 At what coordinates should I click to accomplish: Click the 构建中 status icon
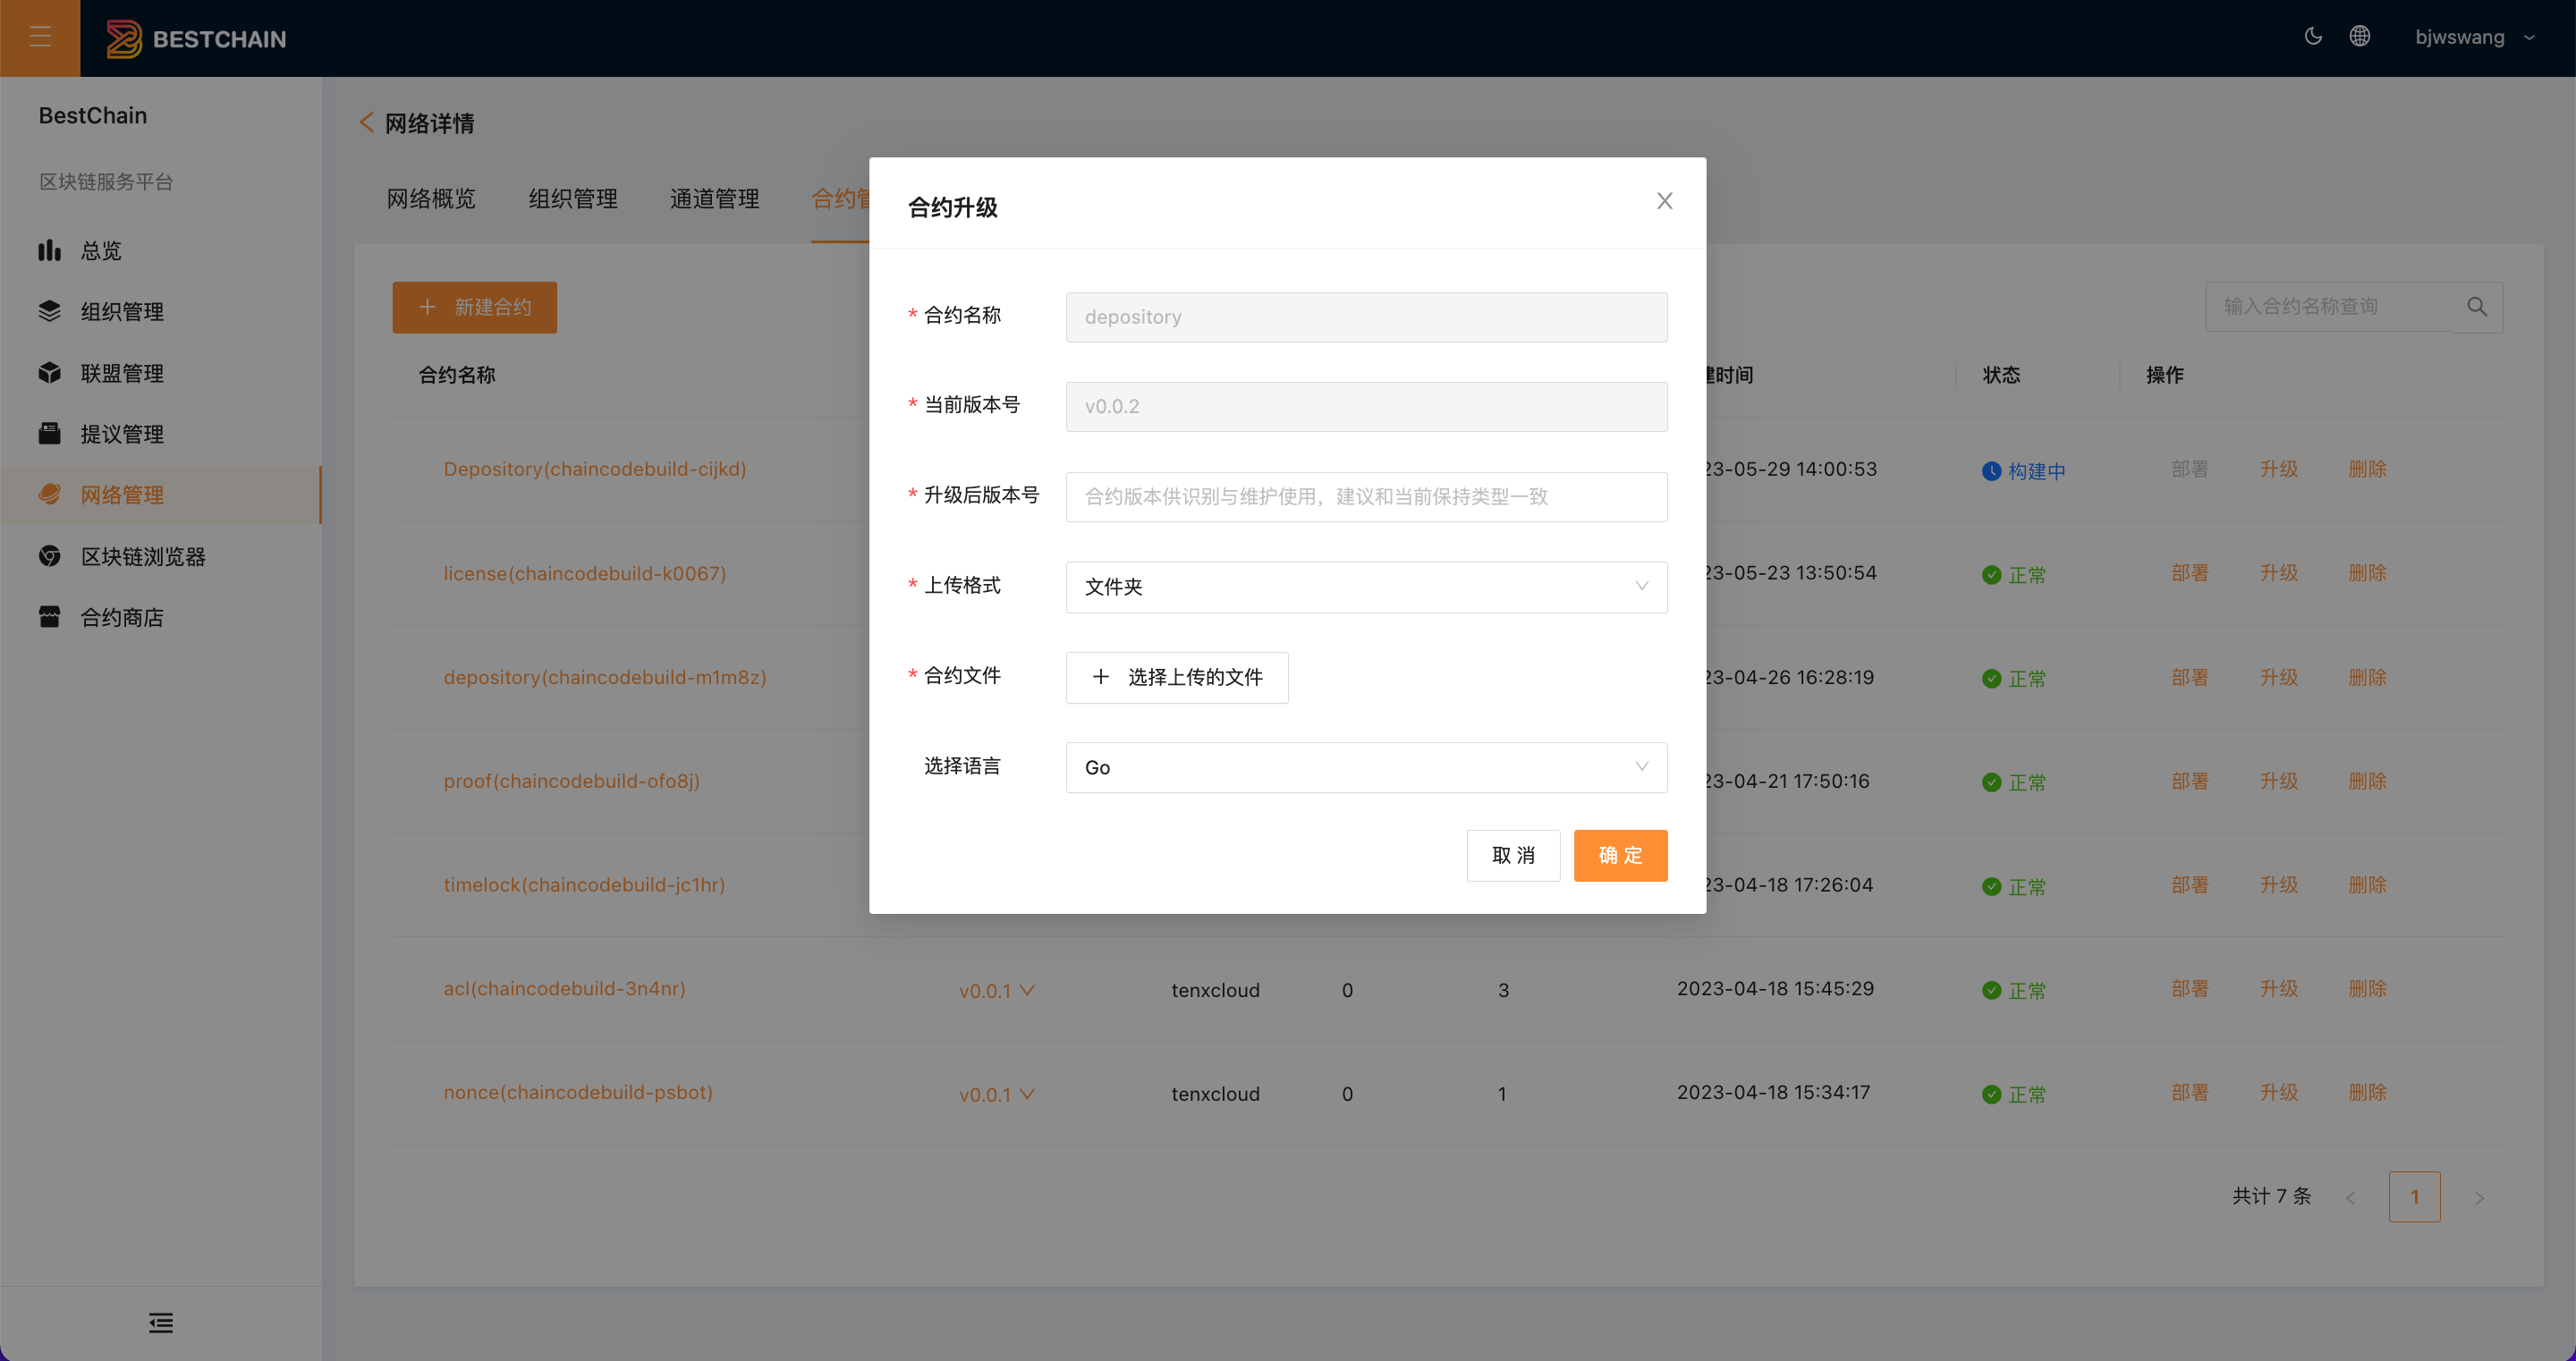(1991, 471)
